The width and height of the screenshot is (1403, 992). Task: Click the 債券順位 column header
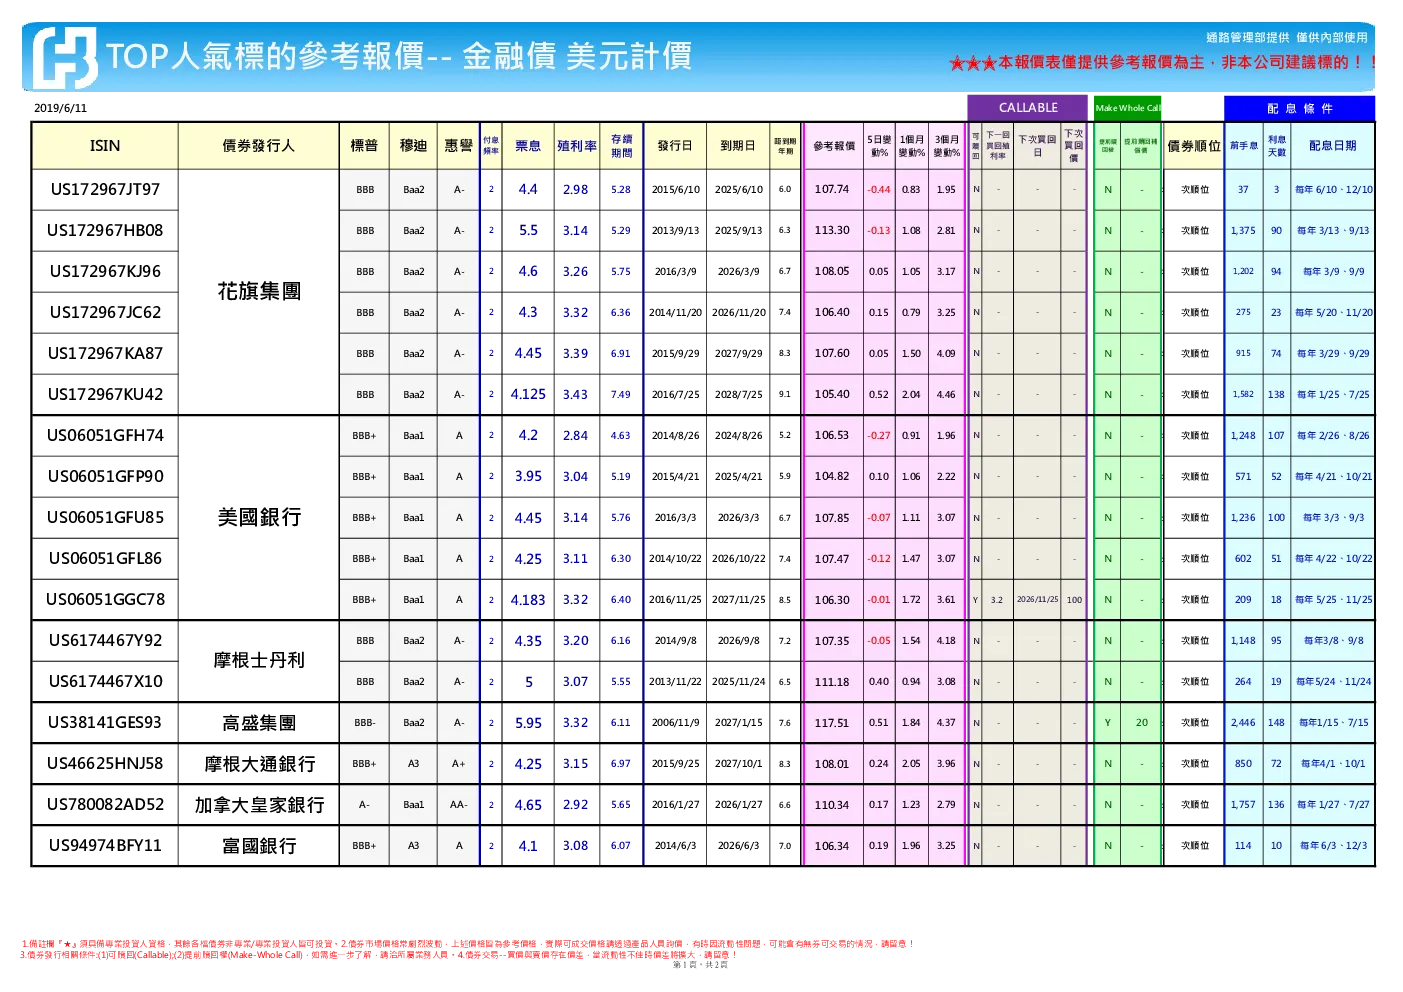point(1194,146)
